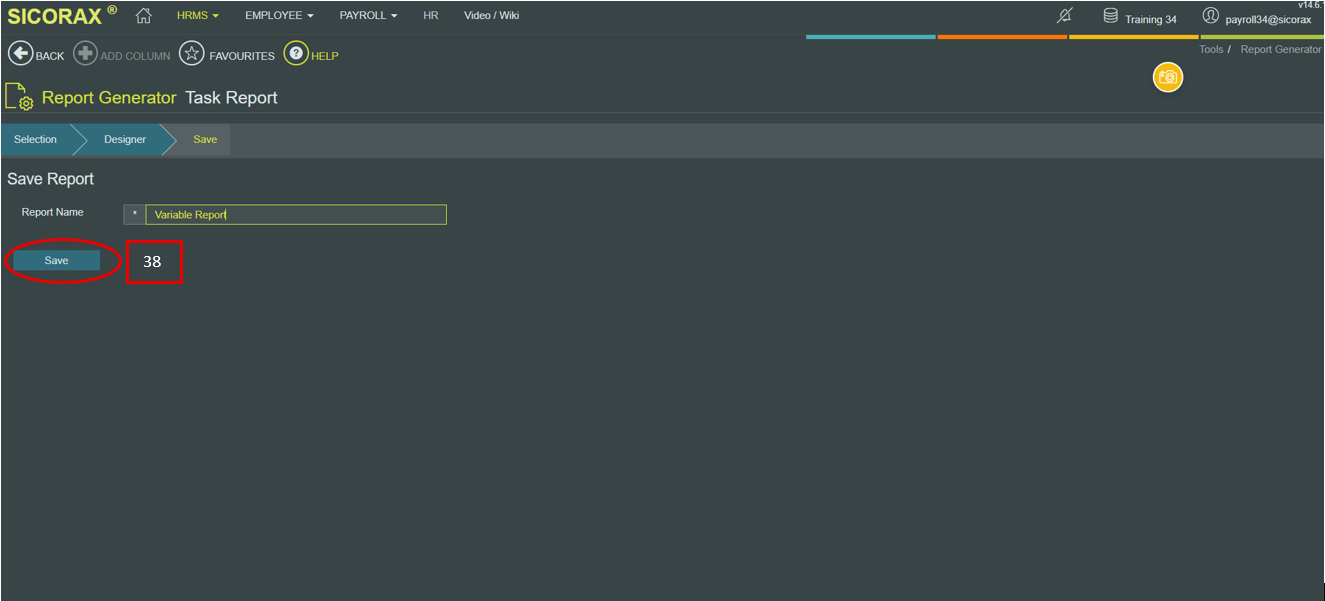Click the ADD COLUMN plus icon
This screenshot has width=1325, height=601.
click(x=85, y=54)
